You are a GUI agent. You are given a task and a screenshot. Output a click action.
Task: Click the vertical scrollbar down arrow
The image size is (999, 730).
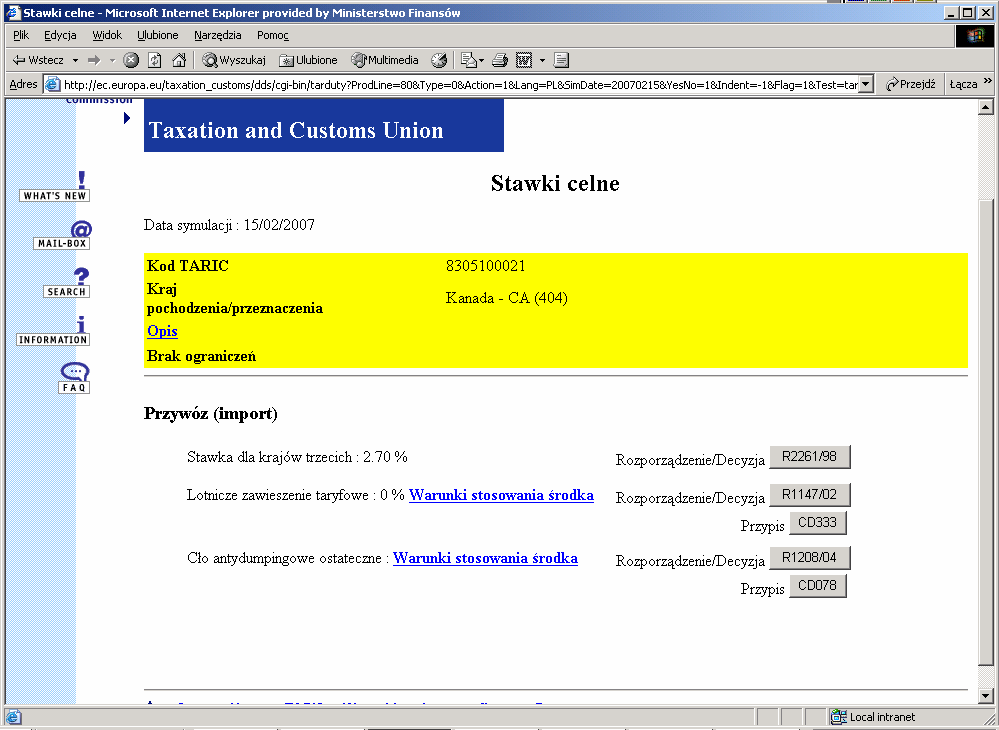(x=986, y=696)
